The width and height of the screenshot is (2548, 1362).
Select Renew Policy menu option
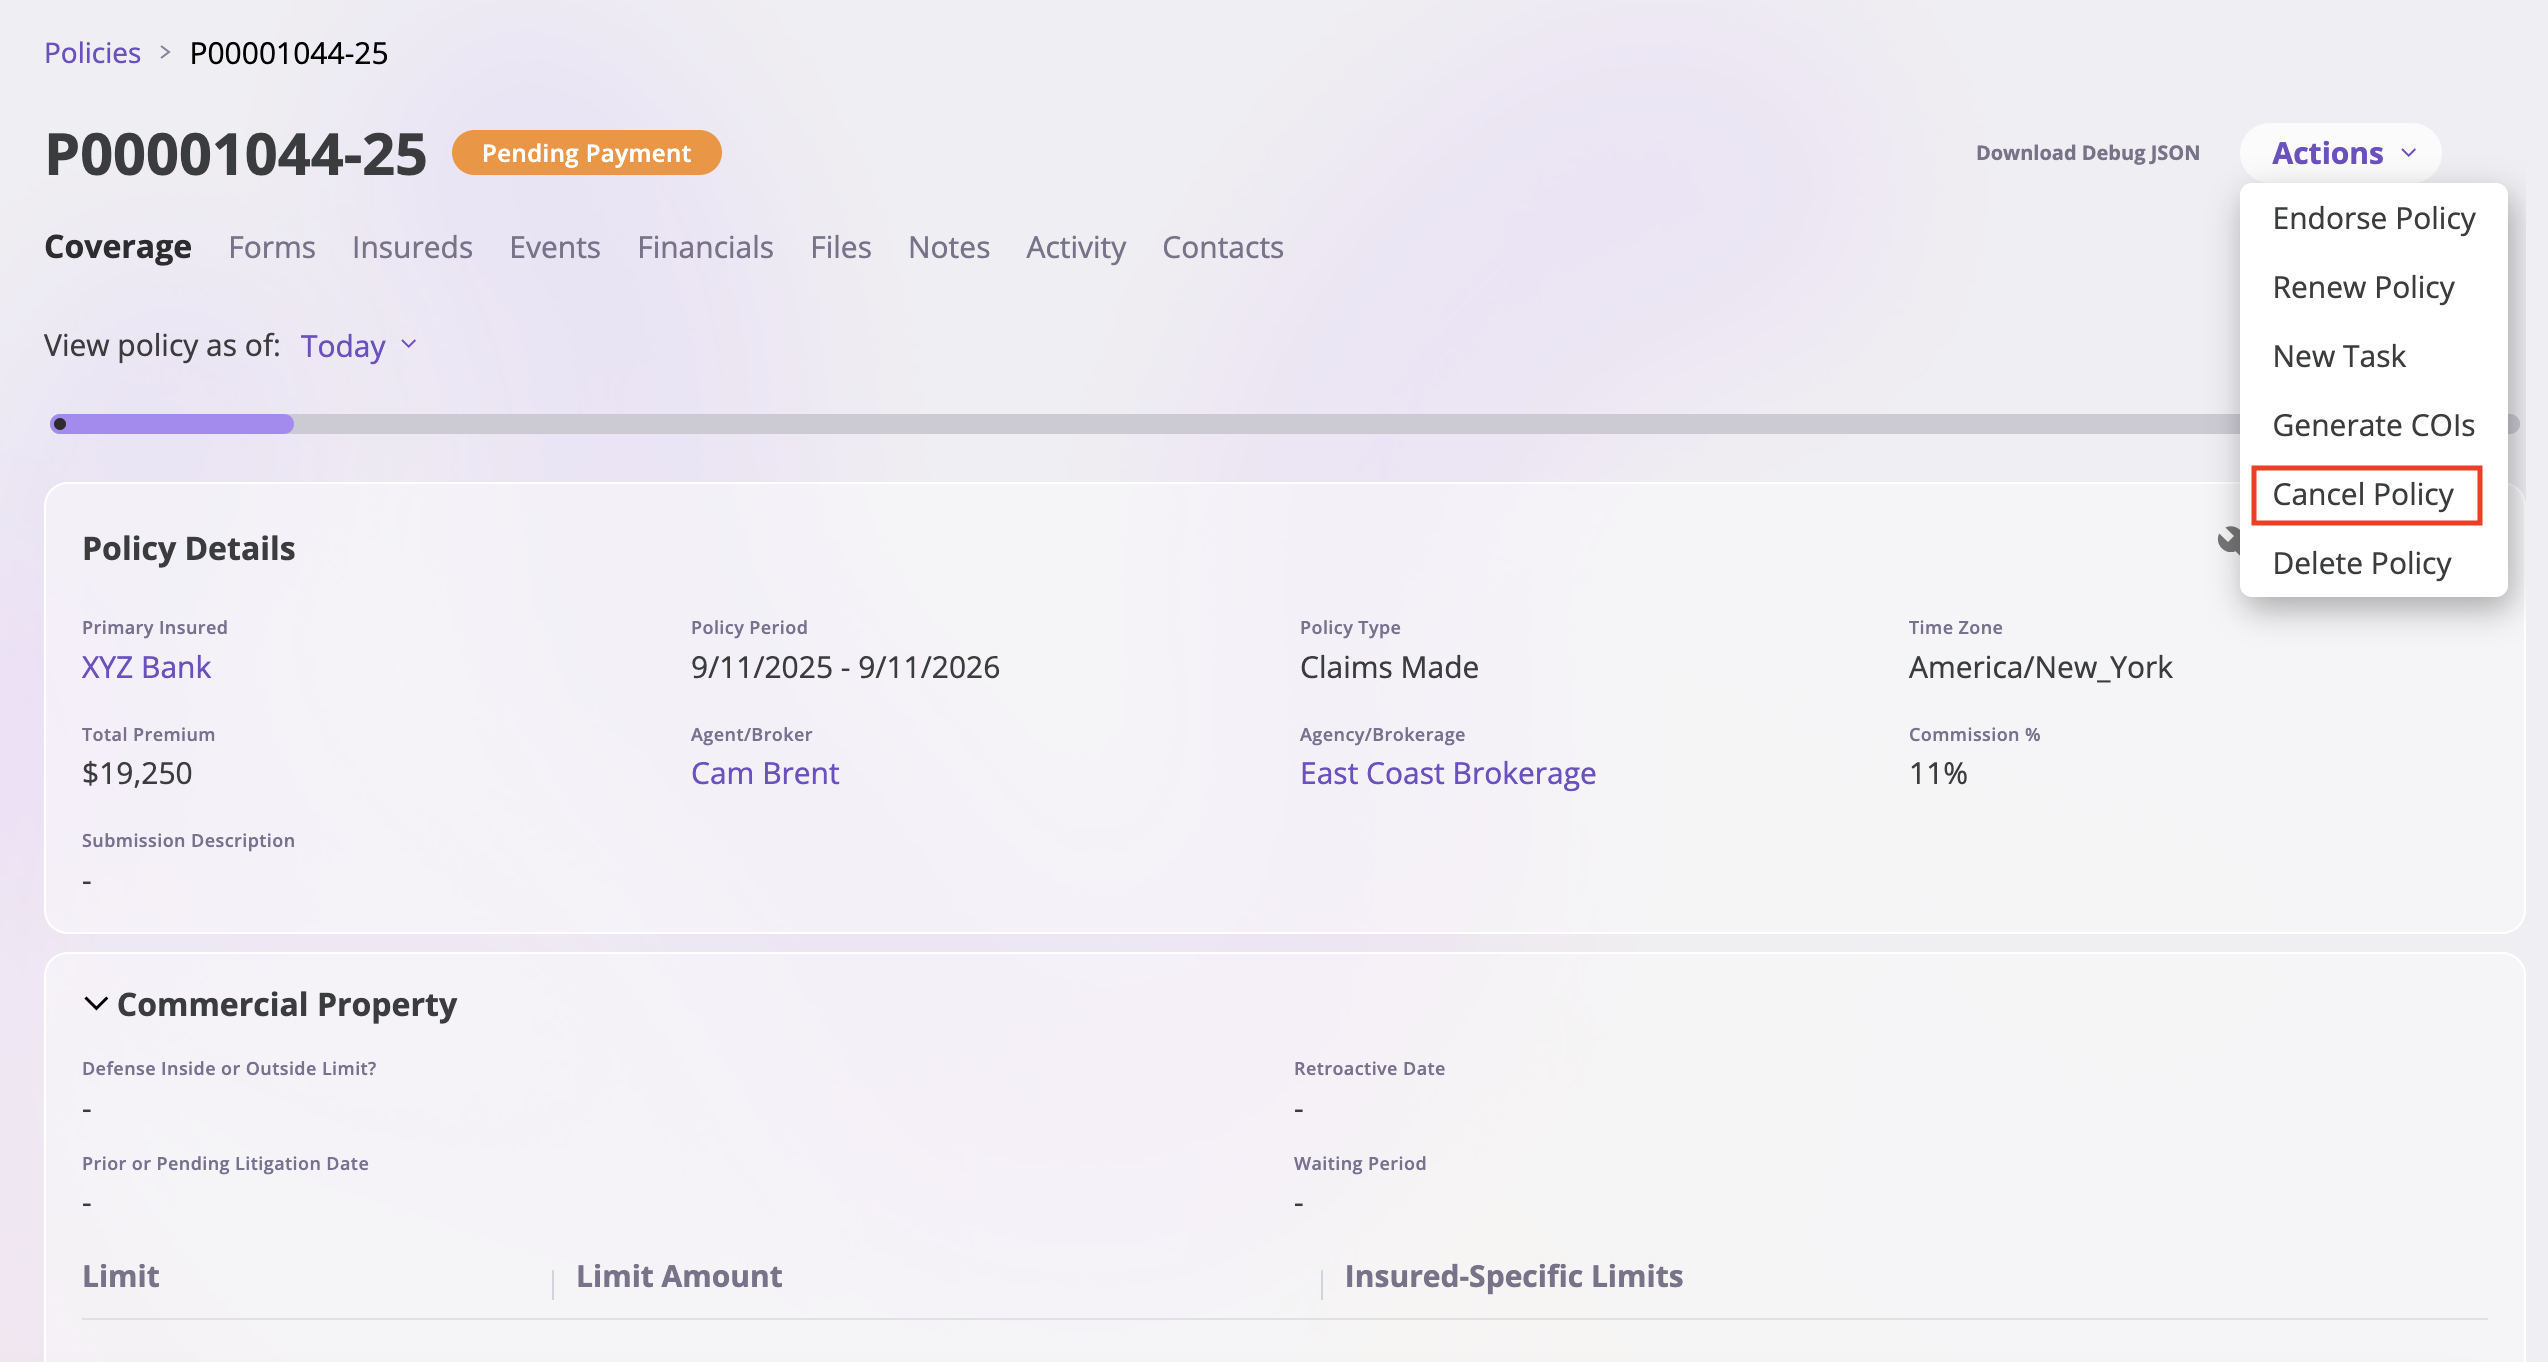pyautogui.click(x=2363, y=287)
